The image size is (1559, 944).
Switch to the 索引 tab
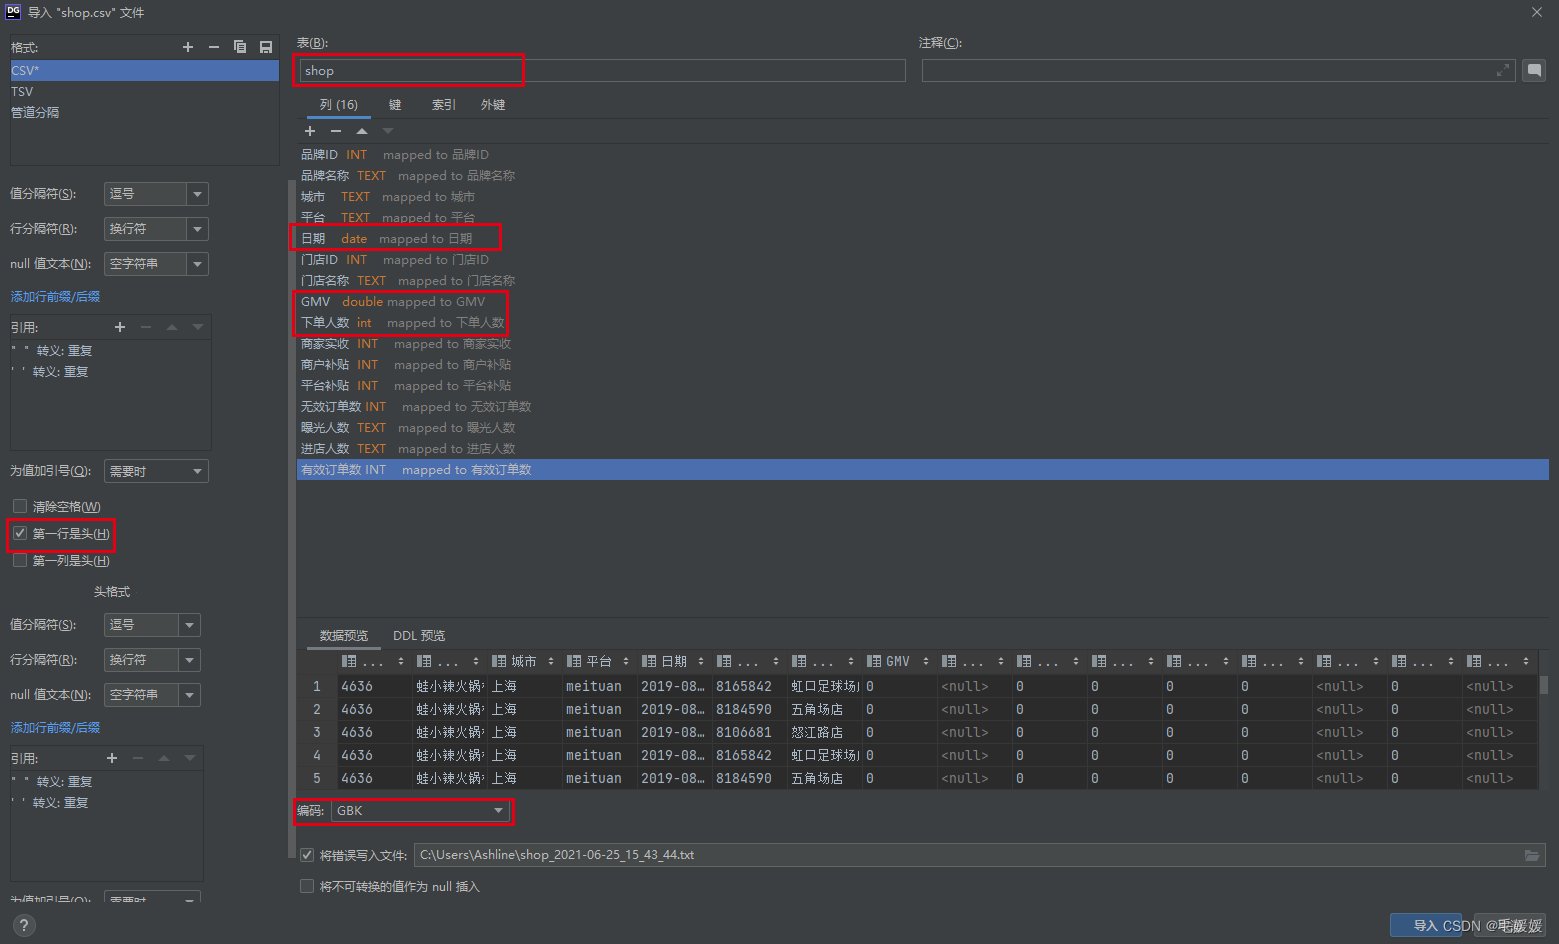tap(444, 105)
